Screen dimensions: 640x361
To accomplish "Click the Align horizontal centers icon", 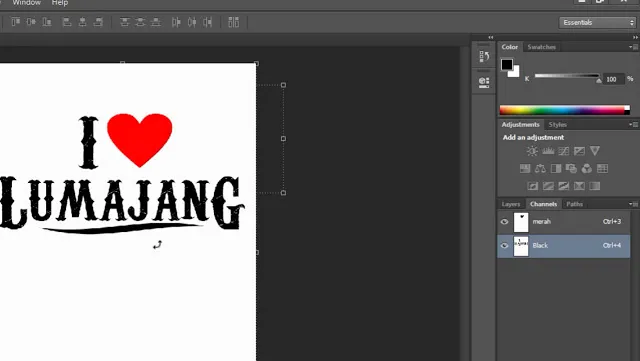I will 82,22.
